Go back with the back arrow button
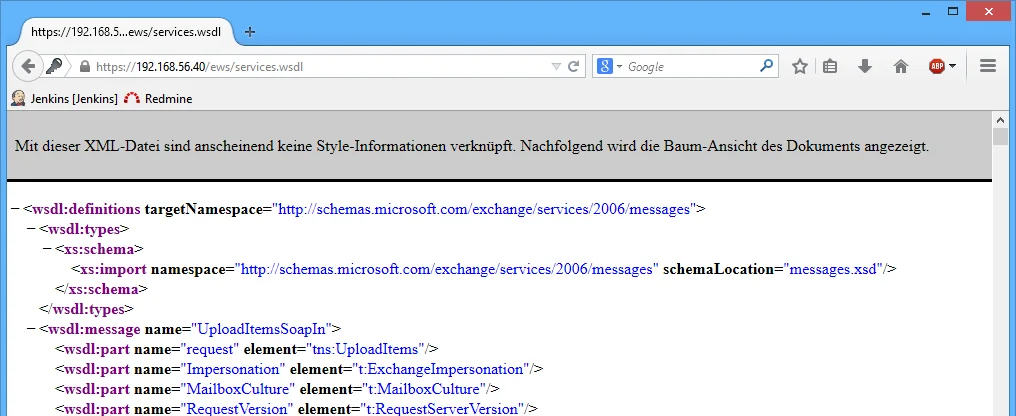Image resolution: width=1016 pixels, height=416 pixels. click(28, 66)
